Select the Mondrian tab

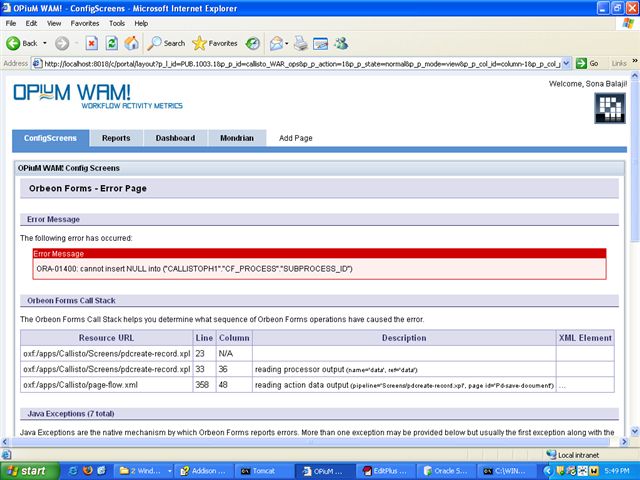click(x=237, y=138)
